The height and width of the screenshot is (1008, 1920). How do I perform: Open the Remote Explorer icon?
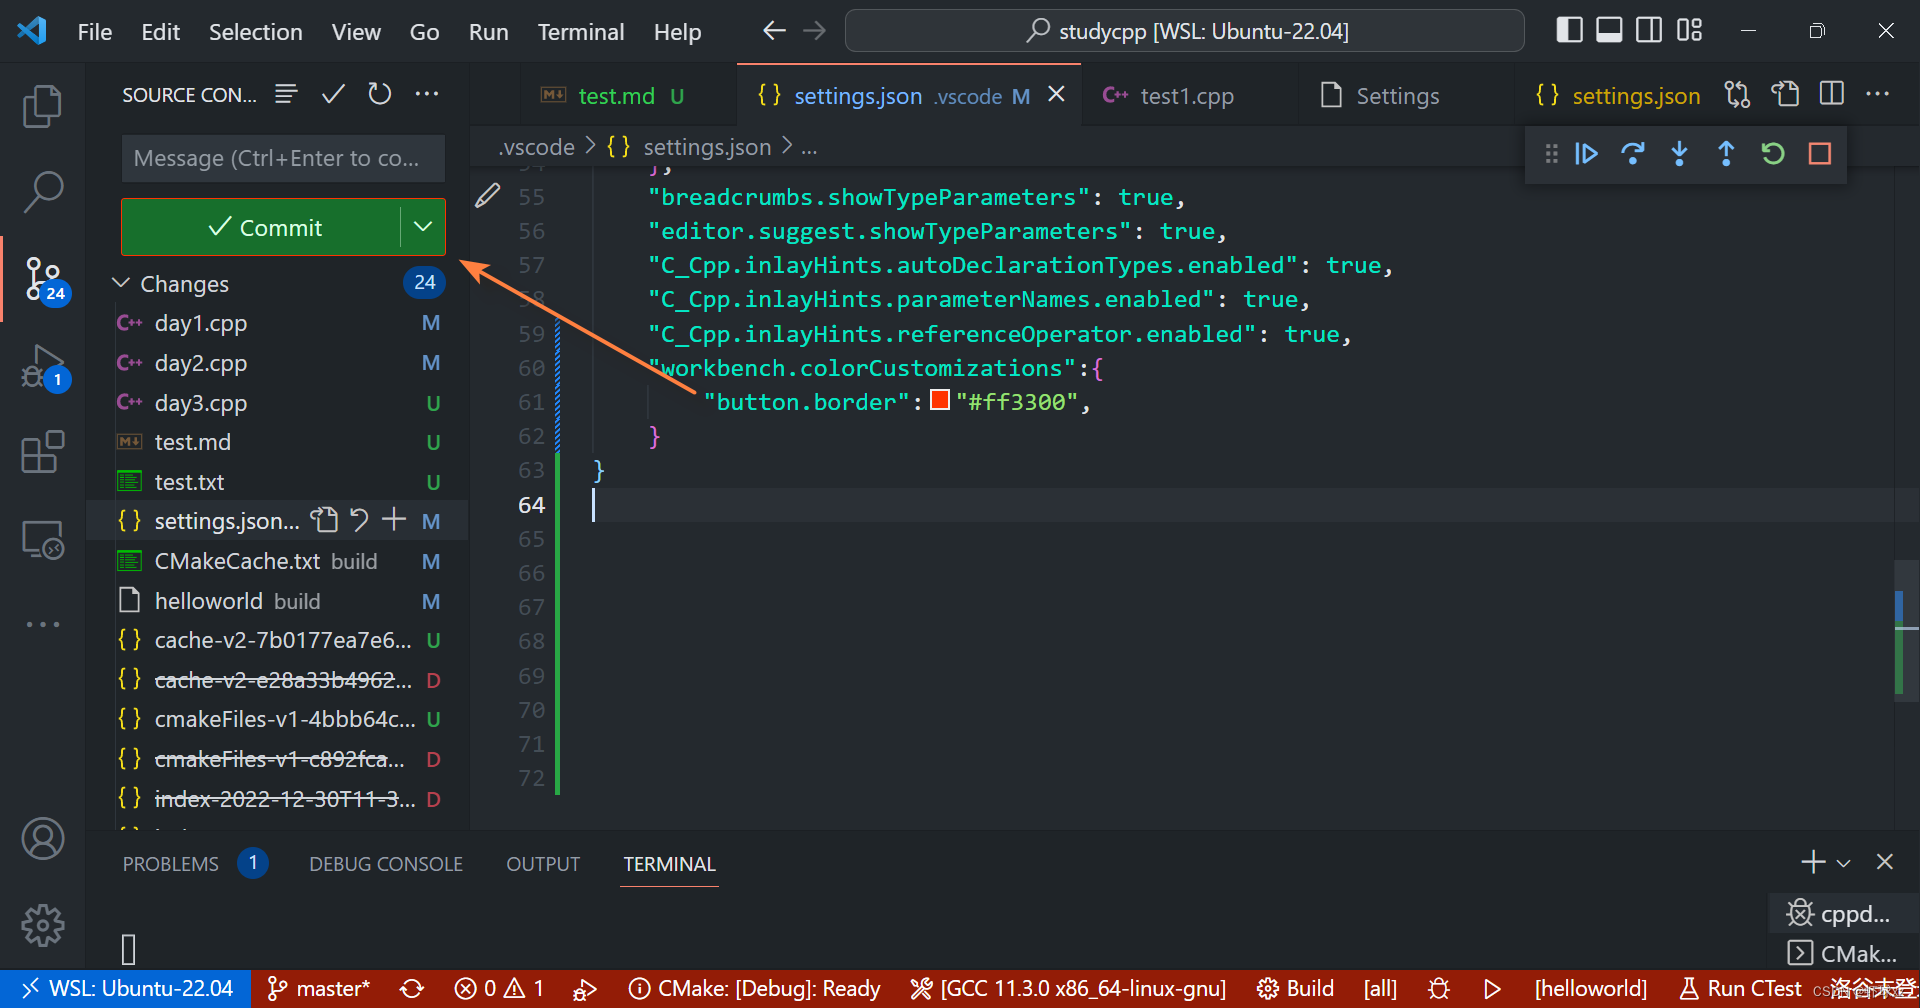click(x=42, y=540)
